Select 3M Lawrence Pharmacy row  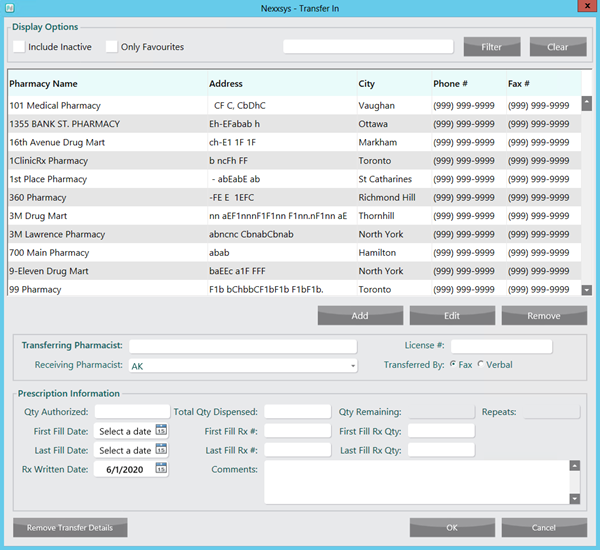coord(294,234)
